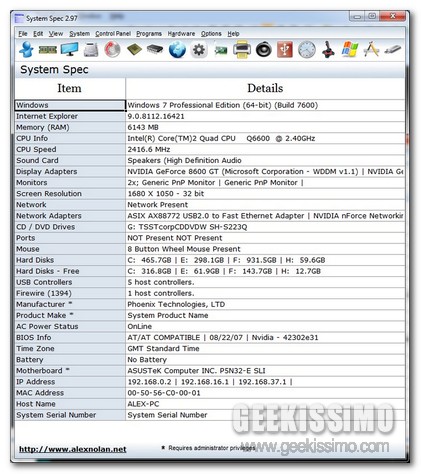The height and width of the screenshot is (474, 421).
Task: Open the CPU processor chip icon
Action: (134, 50)
